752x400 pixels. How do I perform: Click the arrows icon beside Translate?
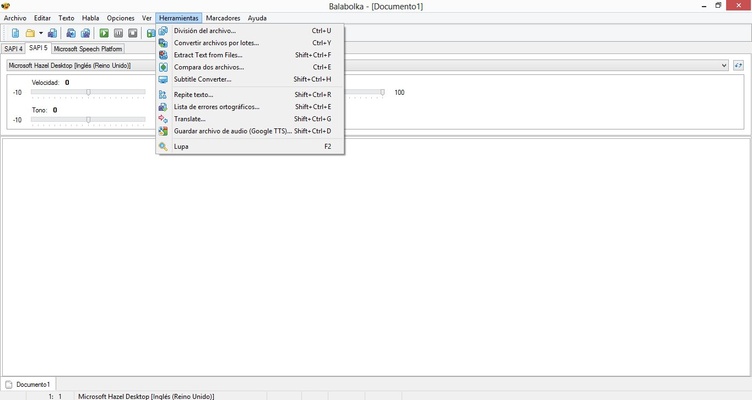tap(163, 118)
